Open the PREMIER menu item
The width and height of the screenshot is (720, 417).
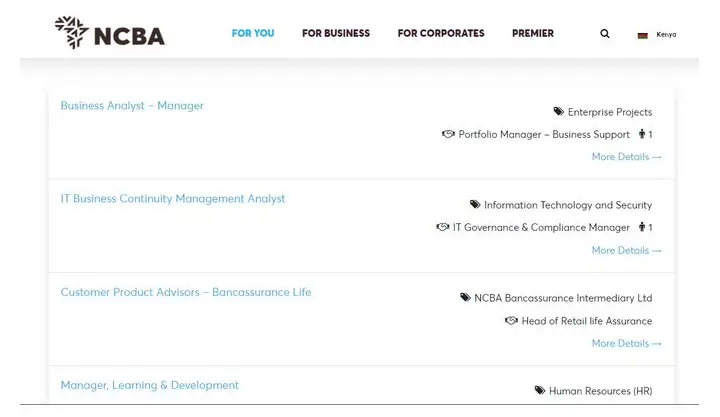533,33
